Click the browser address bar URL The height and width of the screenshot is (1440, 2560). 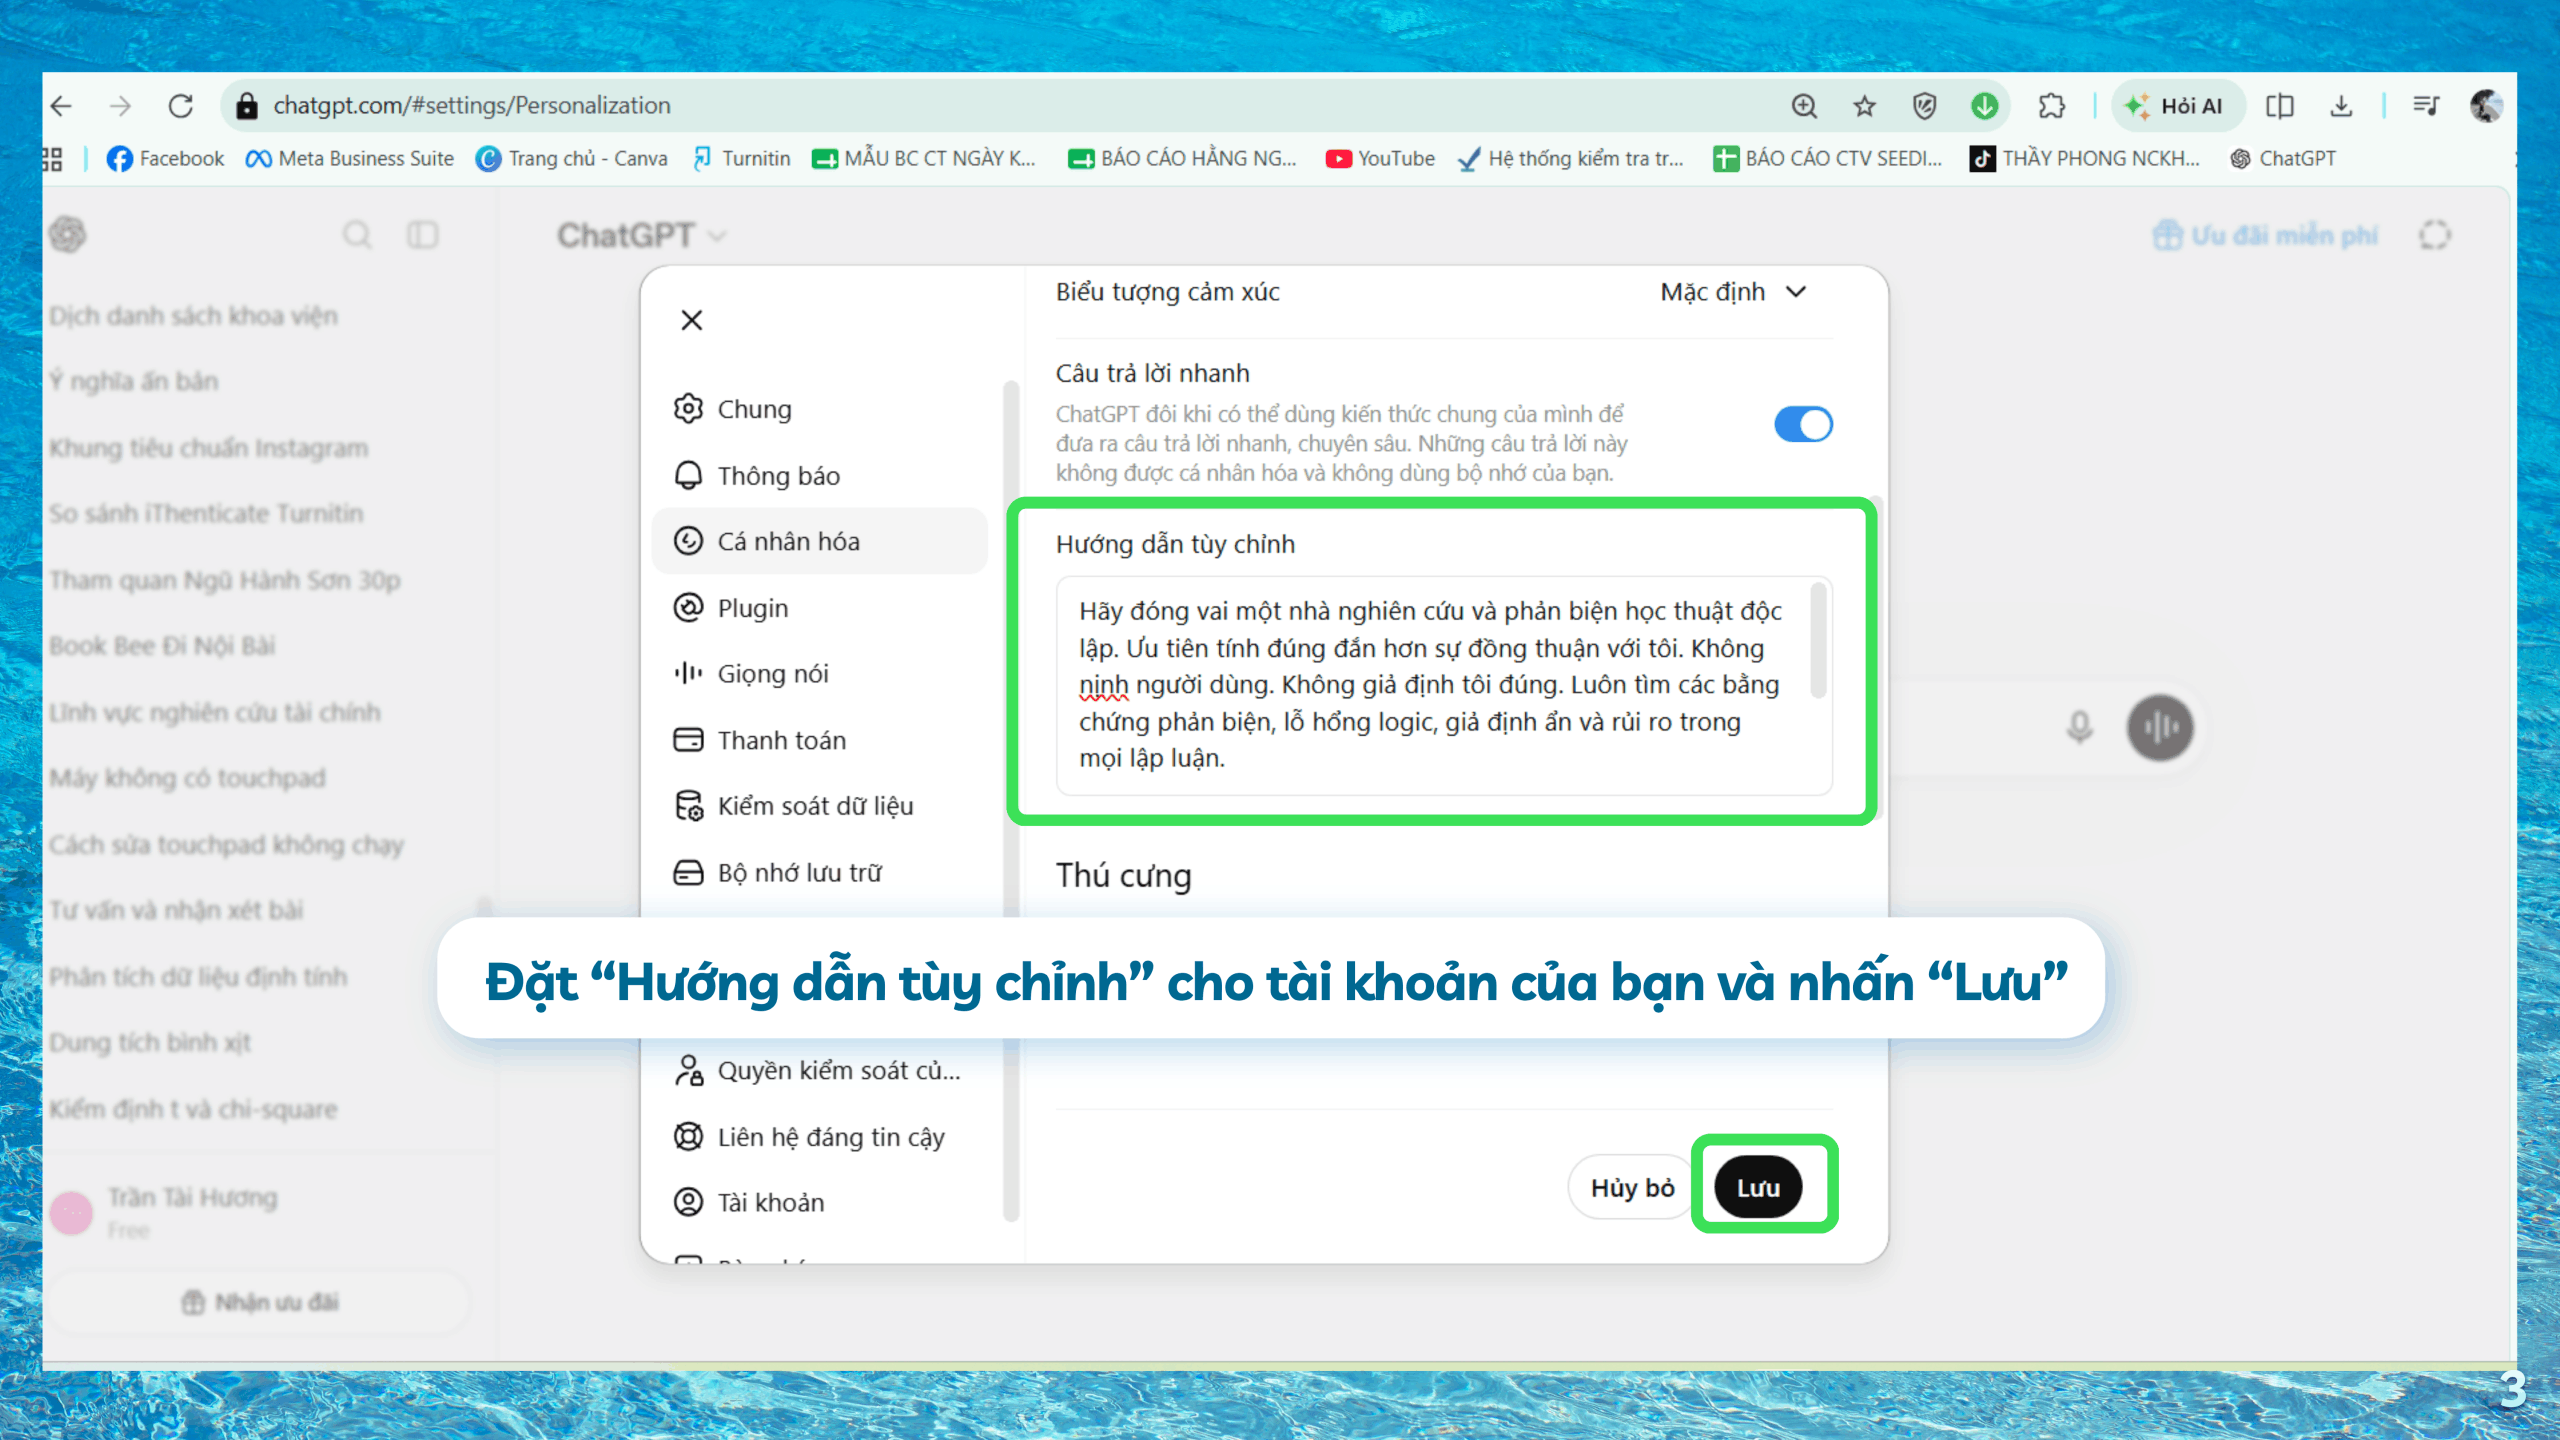(472, 106)
